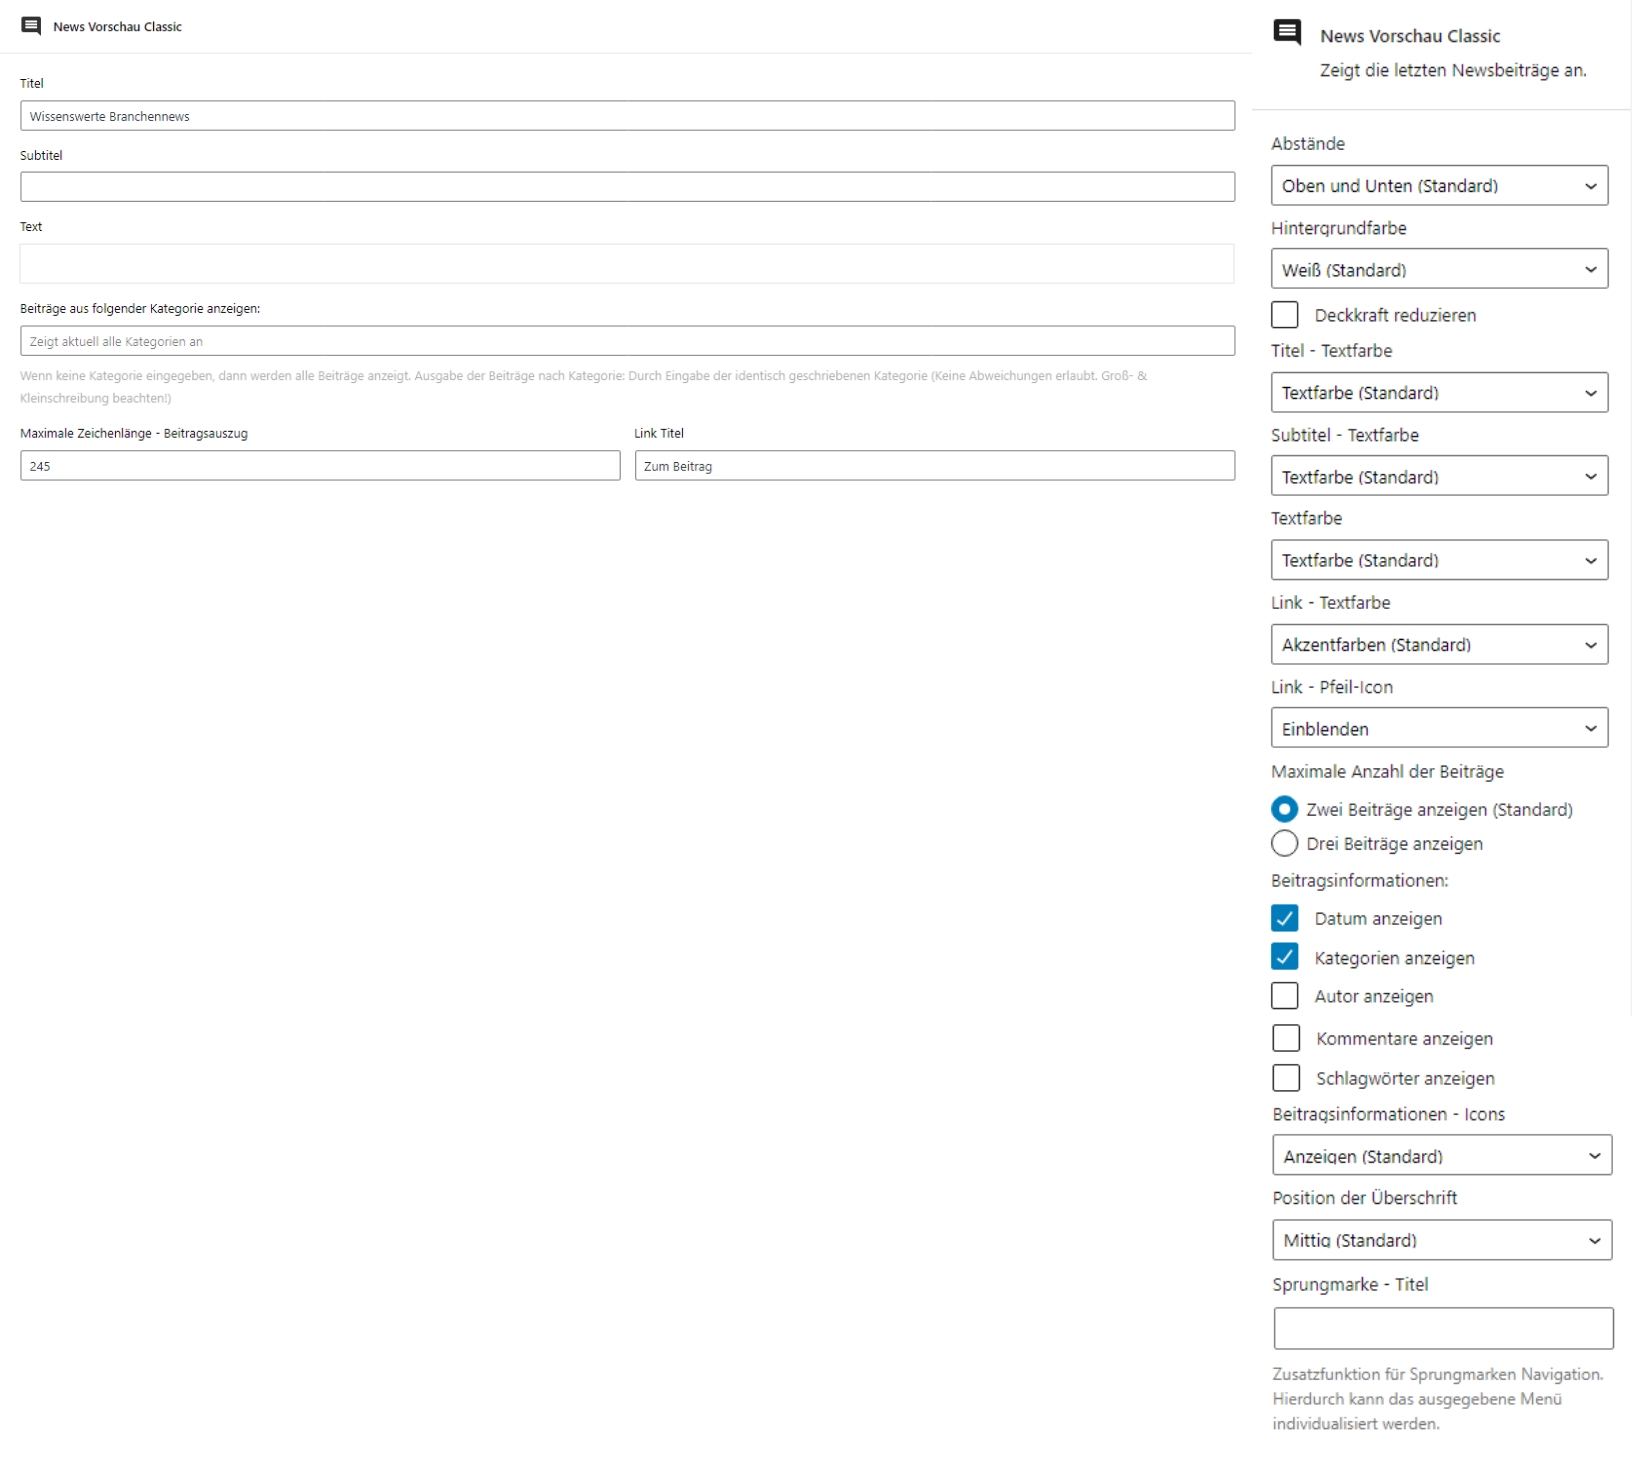1632x1459 pixels.
Task: Select Zwei Beiträge anzeigen radio option
Action: (1285, 809)
